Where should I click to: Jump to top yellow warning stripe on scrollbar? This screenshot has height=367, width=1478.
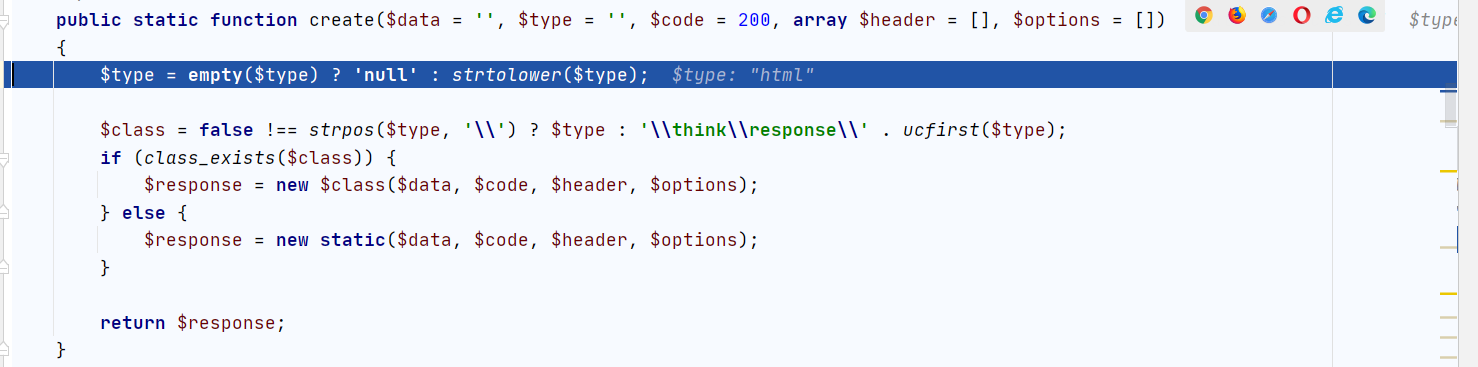[1448, 172]
